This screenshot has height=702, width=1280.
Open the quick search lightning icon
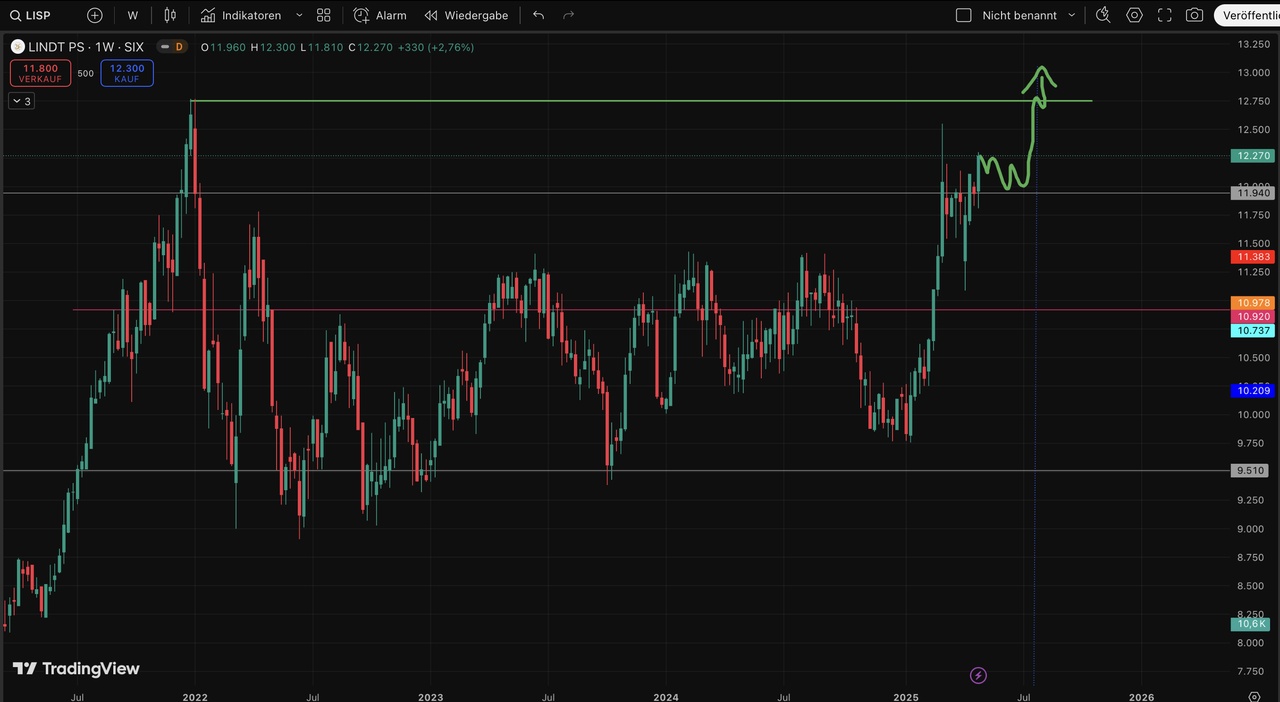click(x=1103, y=15)
